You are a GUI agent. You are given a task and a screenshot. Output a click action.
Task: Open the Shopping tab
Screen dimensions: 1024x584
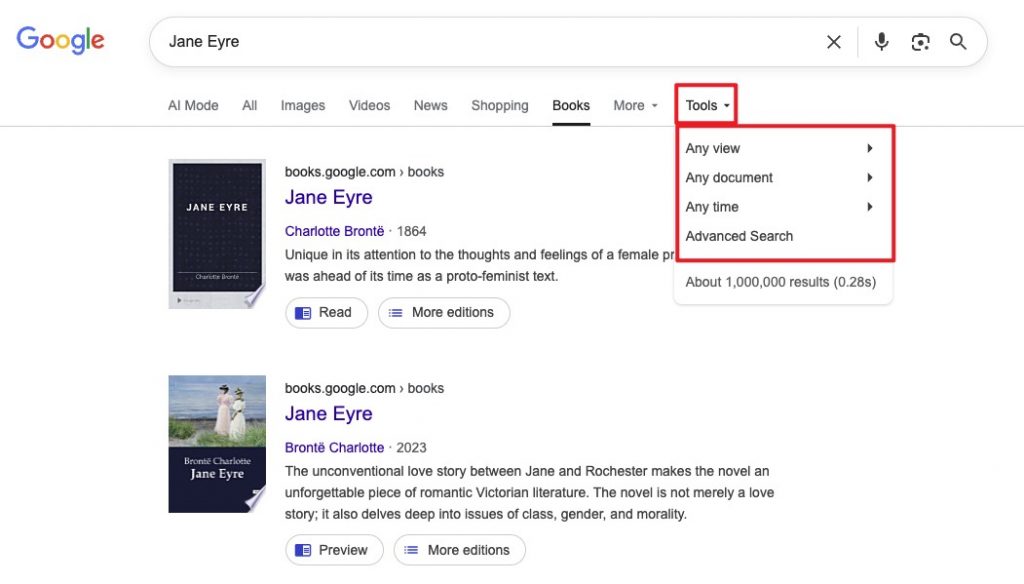click(500, 105)
